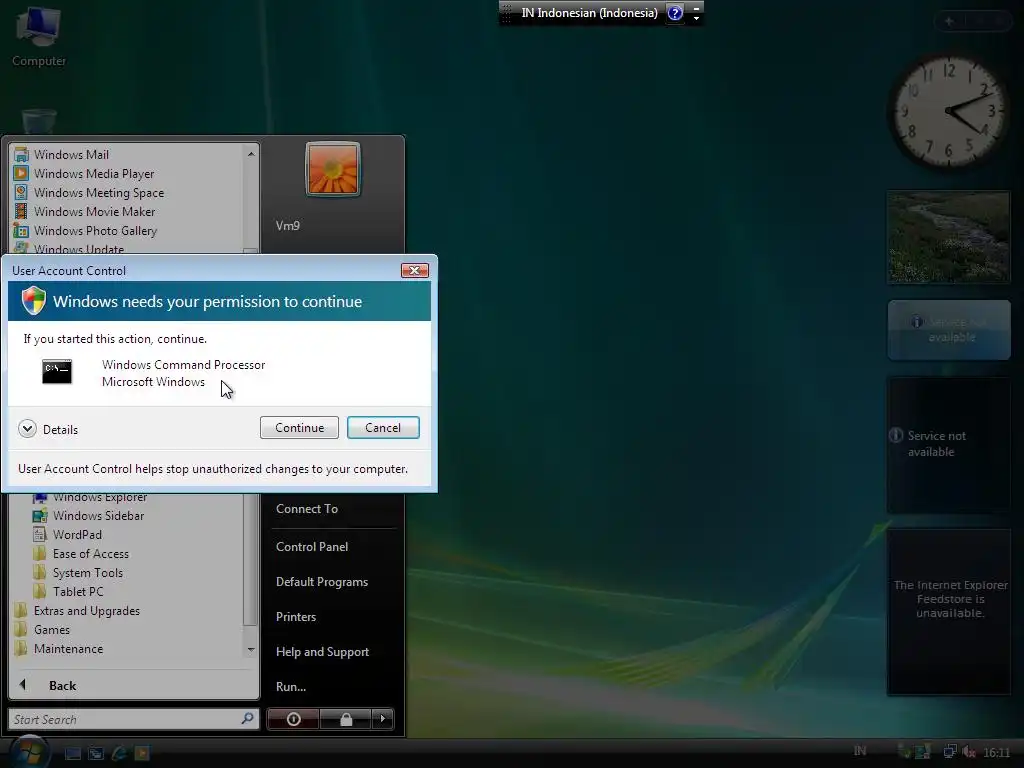Screen dimensions: 1024x768
Task: Click the power button in Start menu
Action: [x=293, y=719]
